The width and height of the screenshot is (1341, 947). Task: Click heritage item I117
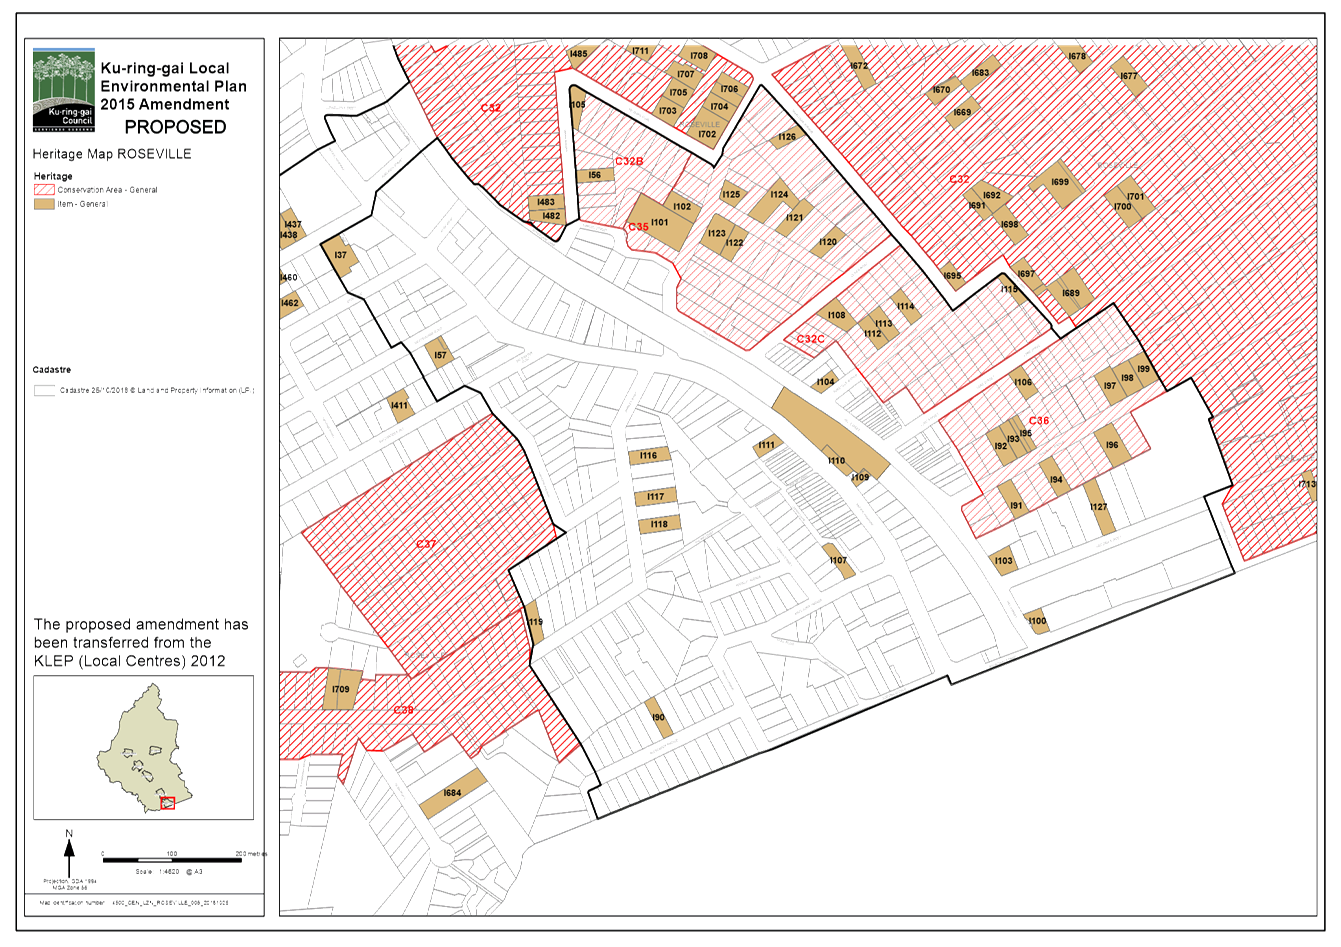[656, 496]
